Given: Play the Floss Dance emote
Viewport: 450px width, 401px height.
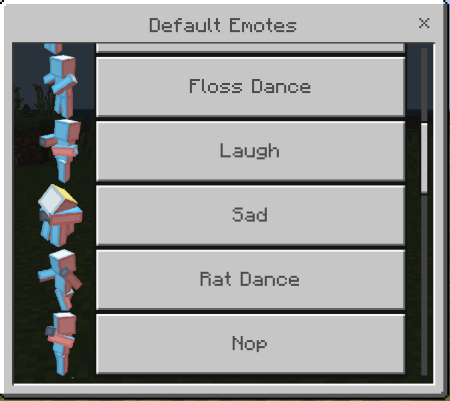Looking at the screenshot, I should click(x=250, y=87).
